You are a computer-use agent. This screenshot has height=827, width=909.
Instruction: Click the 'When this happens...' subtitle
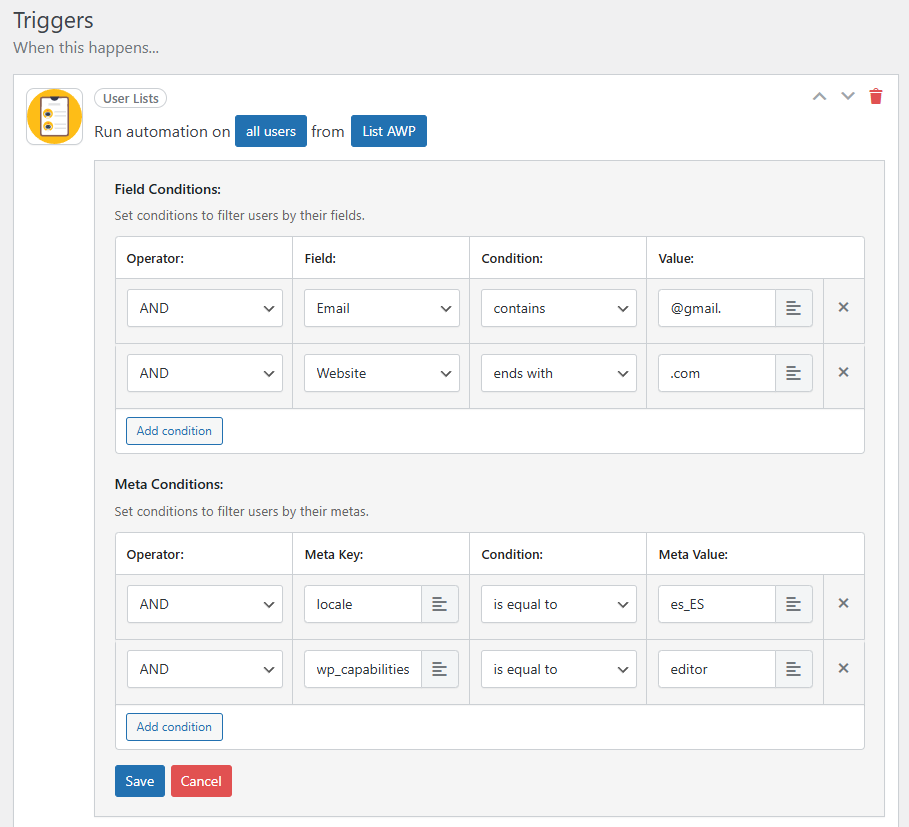pyautogui.click(x=86, y=48)
